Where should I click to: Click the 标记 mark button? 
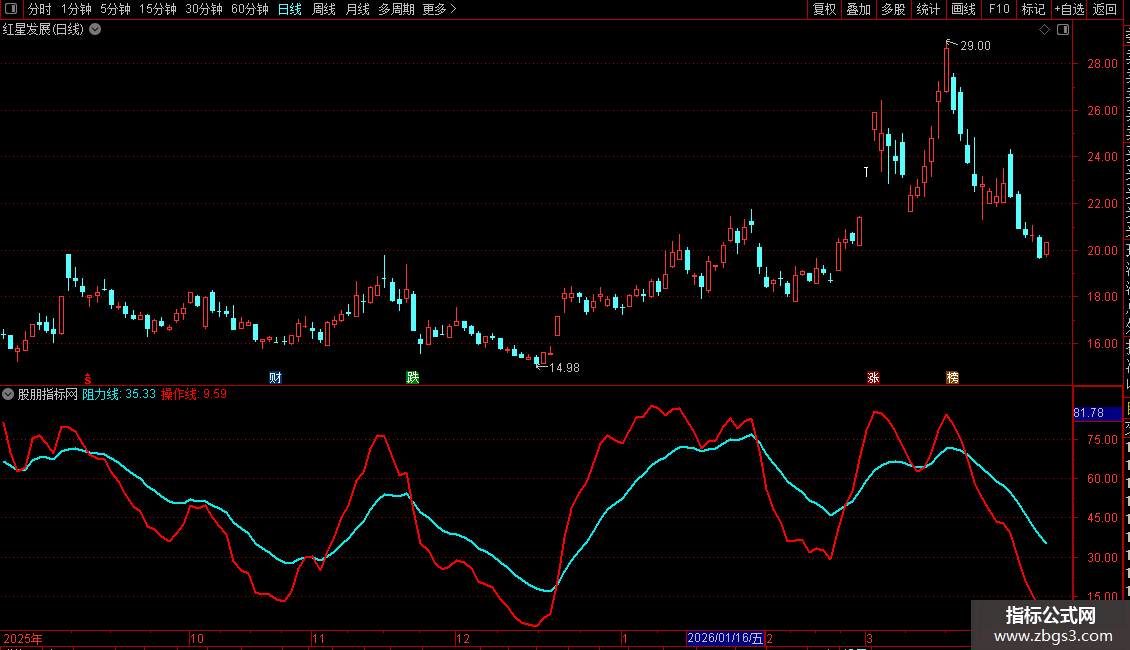[x=1033, y=9]
